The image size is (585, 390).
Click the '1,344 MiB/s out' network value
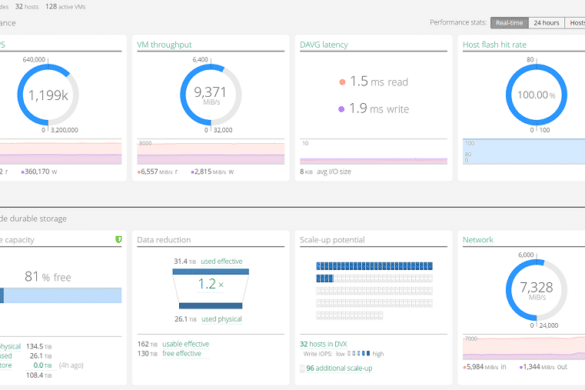point(543,367)
